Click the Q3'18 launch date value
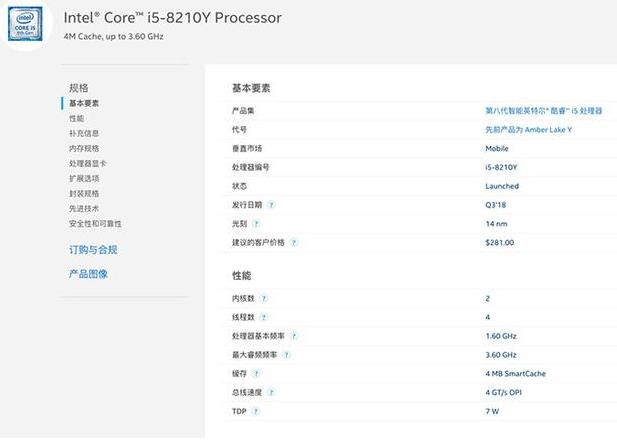Image resolution: width=617 pixels, height=444 pixels. coord(496,205)
